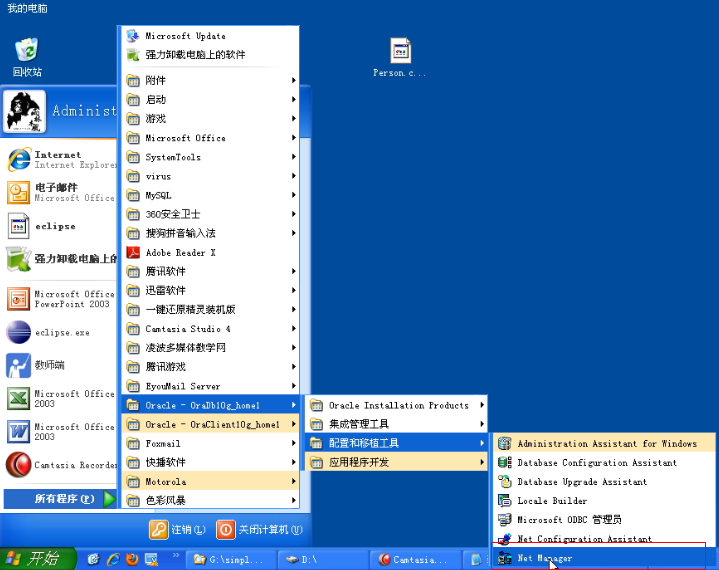Open the Microsoft Office e-mail shortcut
The image size is (719, 570).
tap(60, 193)
